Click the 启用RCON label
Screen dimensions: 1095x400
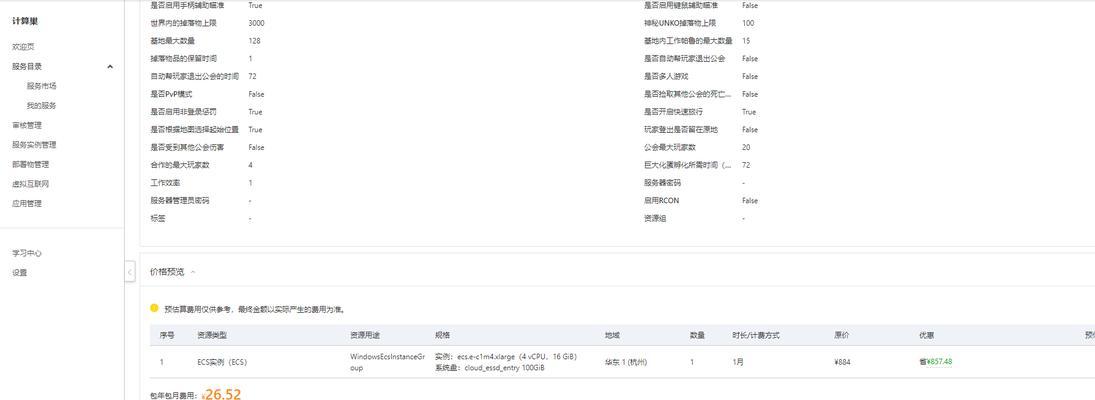(661, 200)
